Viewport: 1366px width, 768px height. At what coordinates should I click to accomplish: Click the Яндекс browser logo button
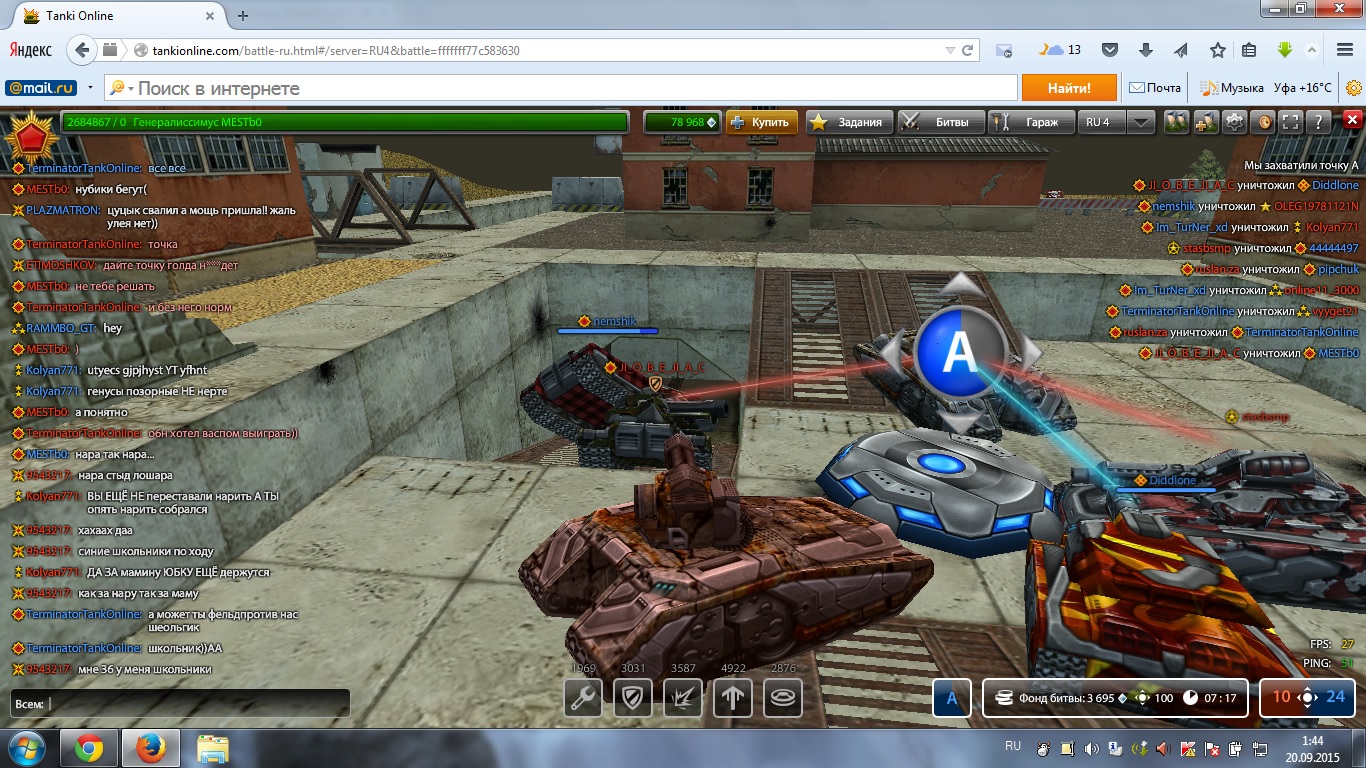coord(31,49)
